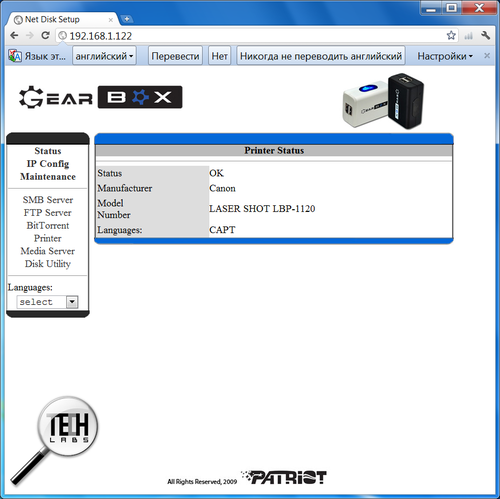This screenshot has width=500, height=499.
Task: Click the Нет button in the translate bar
Action: (x=219, y=56)
